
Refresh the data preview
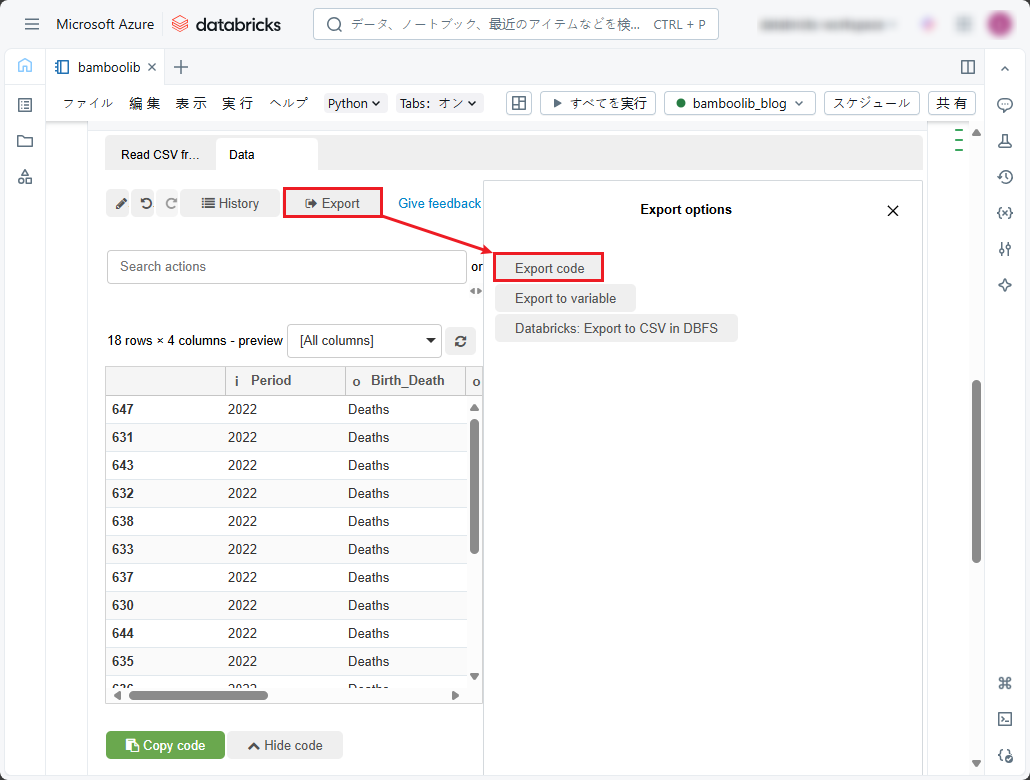460,341
